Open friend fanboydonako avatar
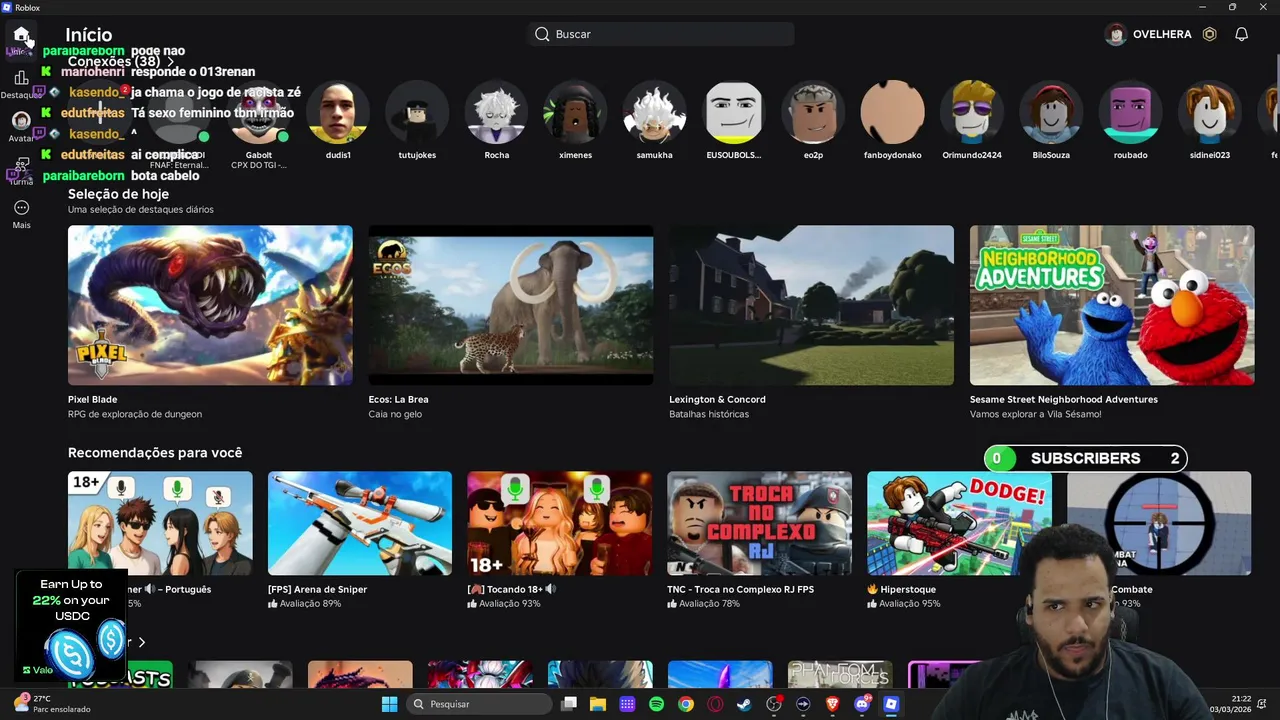1280x720 pixels. pyautogui.click(x=892, y=112)
